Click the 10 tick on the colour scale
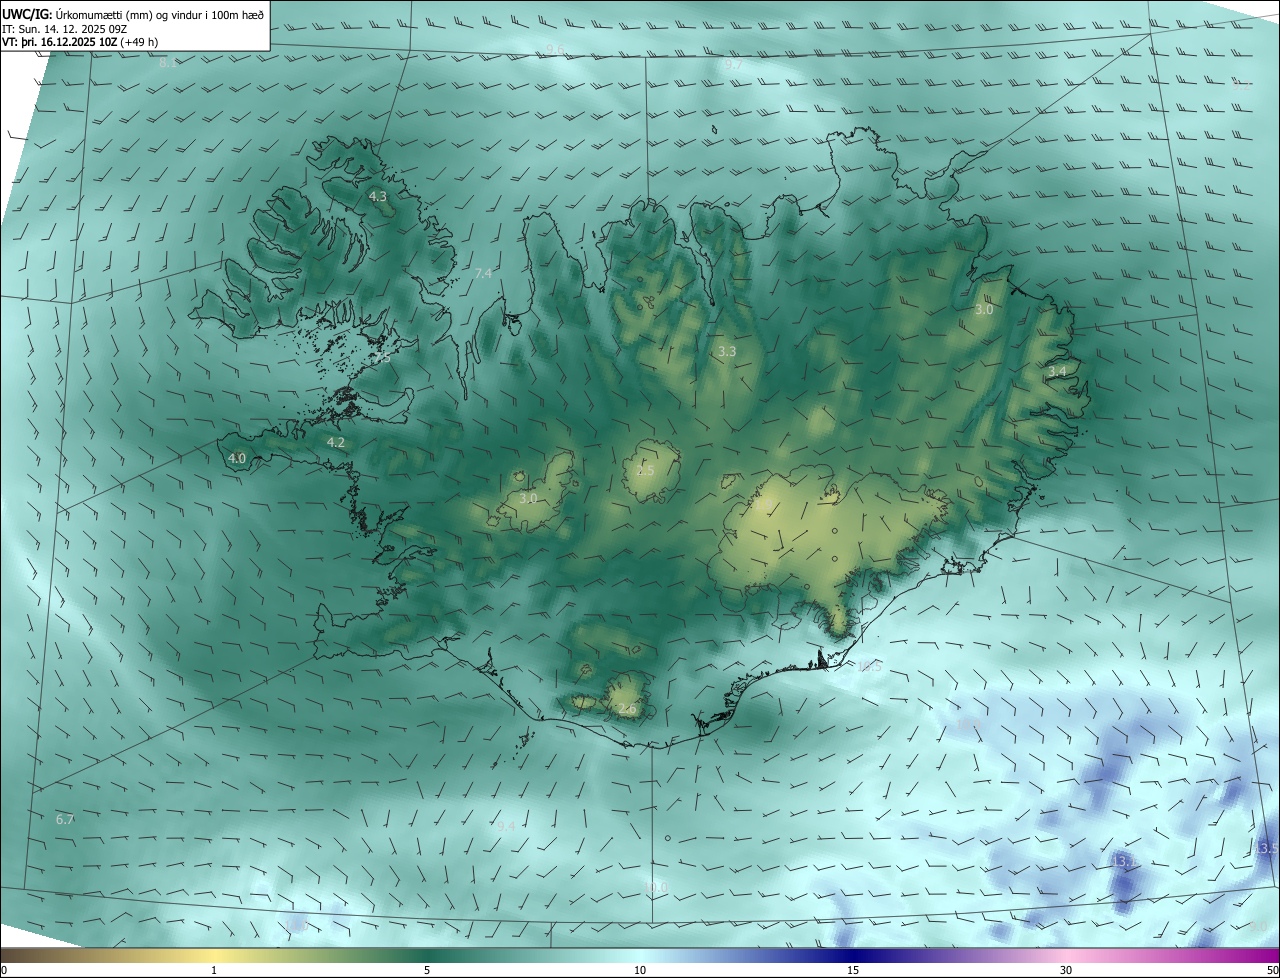This screenshot has width=1280, height=978. (x=640, y=970)
